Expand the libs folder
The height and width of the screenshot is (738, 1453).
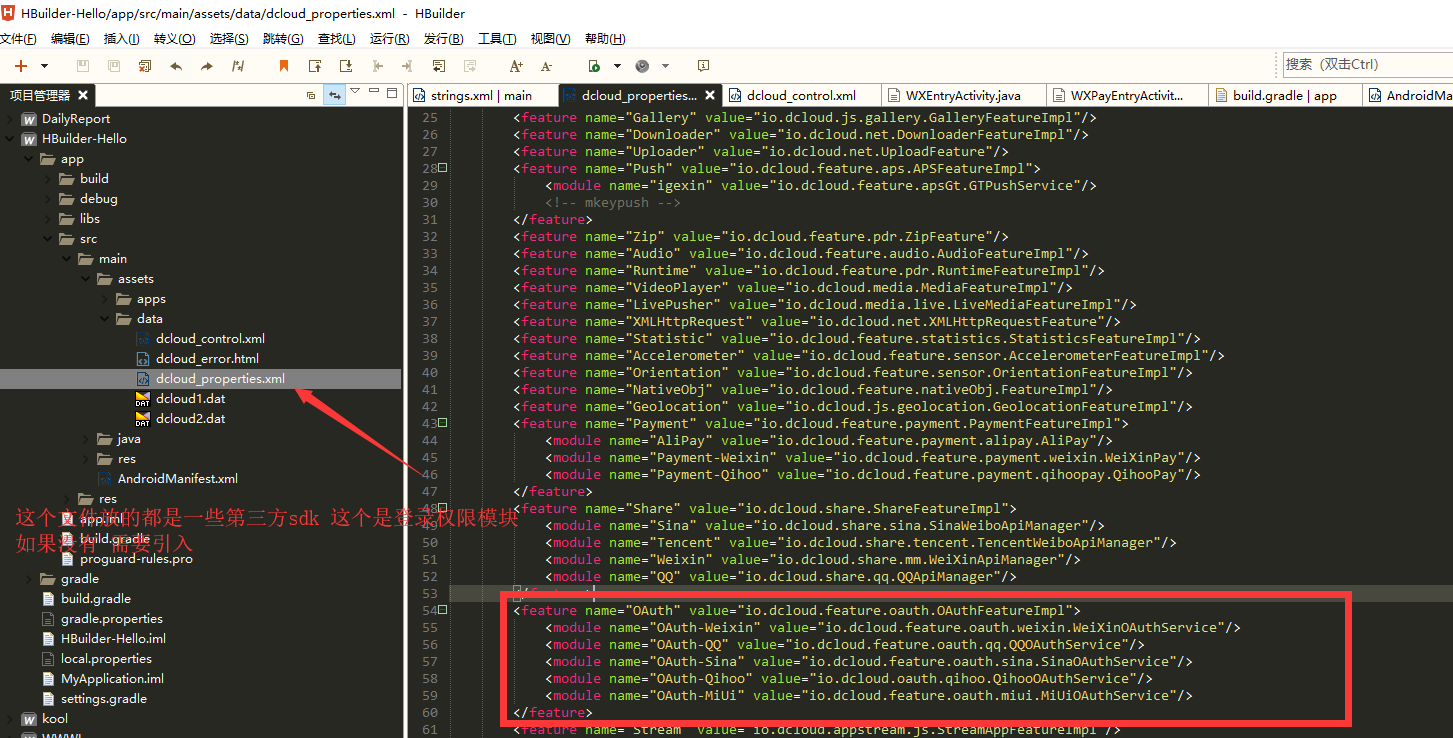pyautogui.click(x=48, y=219)
